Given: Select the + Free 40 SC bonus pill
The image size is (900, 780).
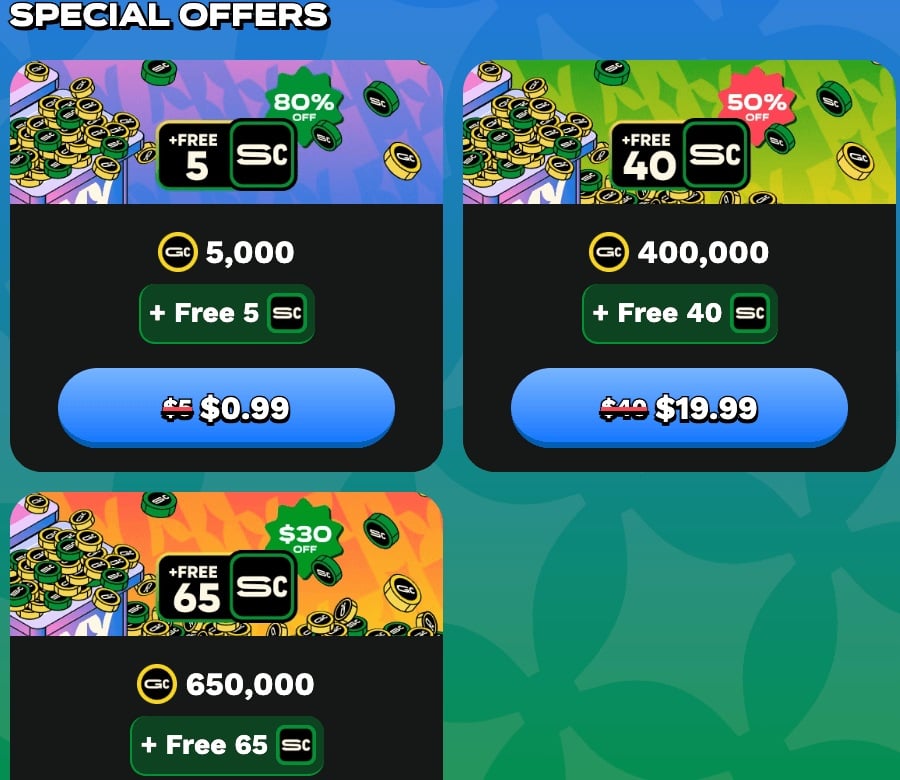Looking at the screenshot, I should 680,313.
